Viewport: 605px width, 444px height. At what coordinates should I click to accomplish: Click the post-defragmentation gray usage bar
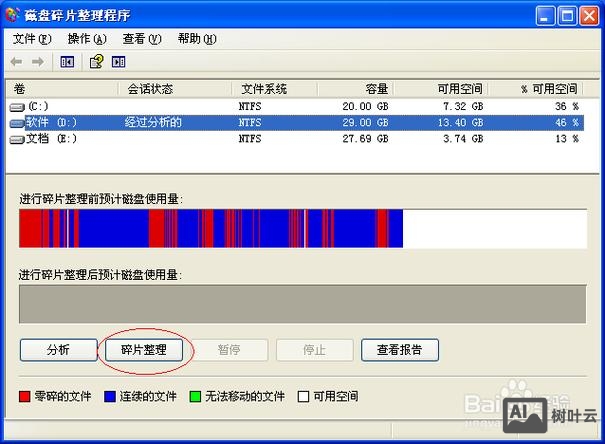[302, 304]
